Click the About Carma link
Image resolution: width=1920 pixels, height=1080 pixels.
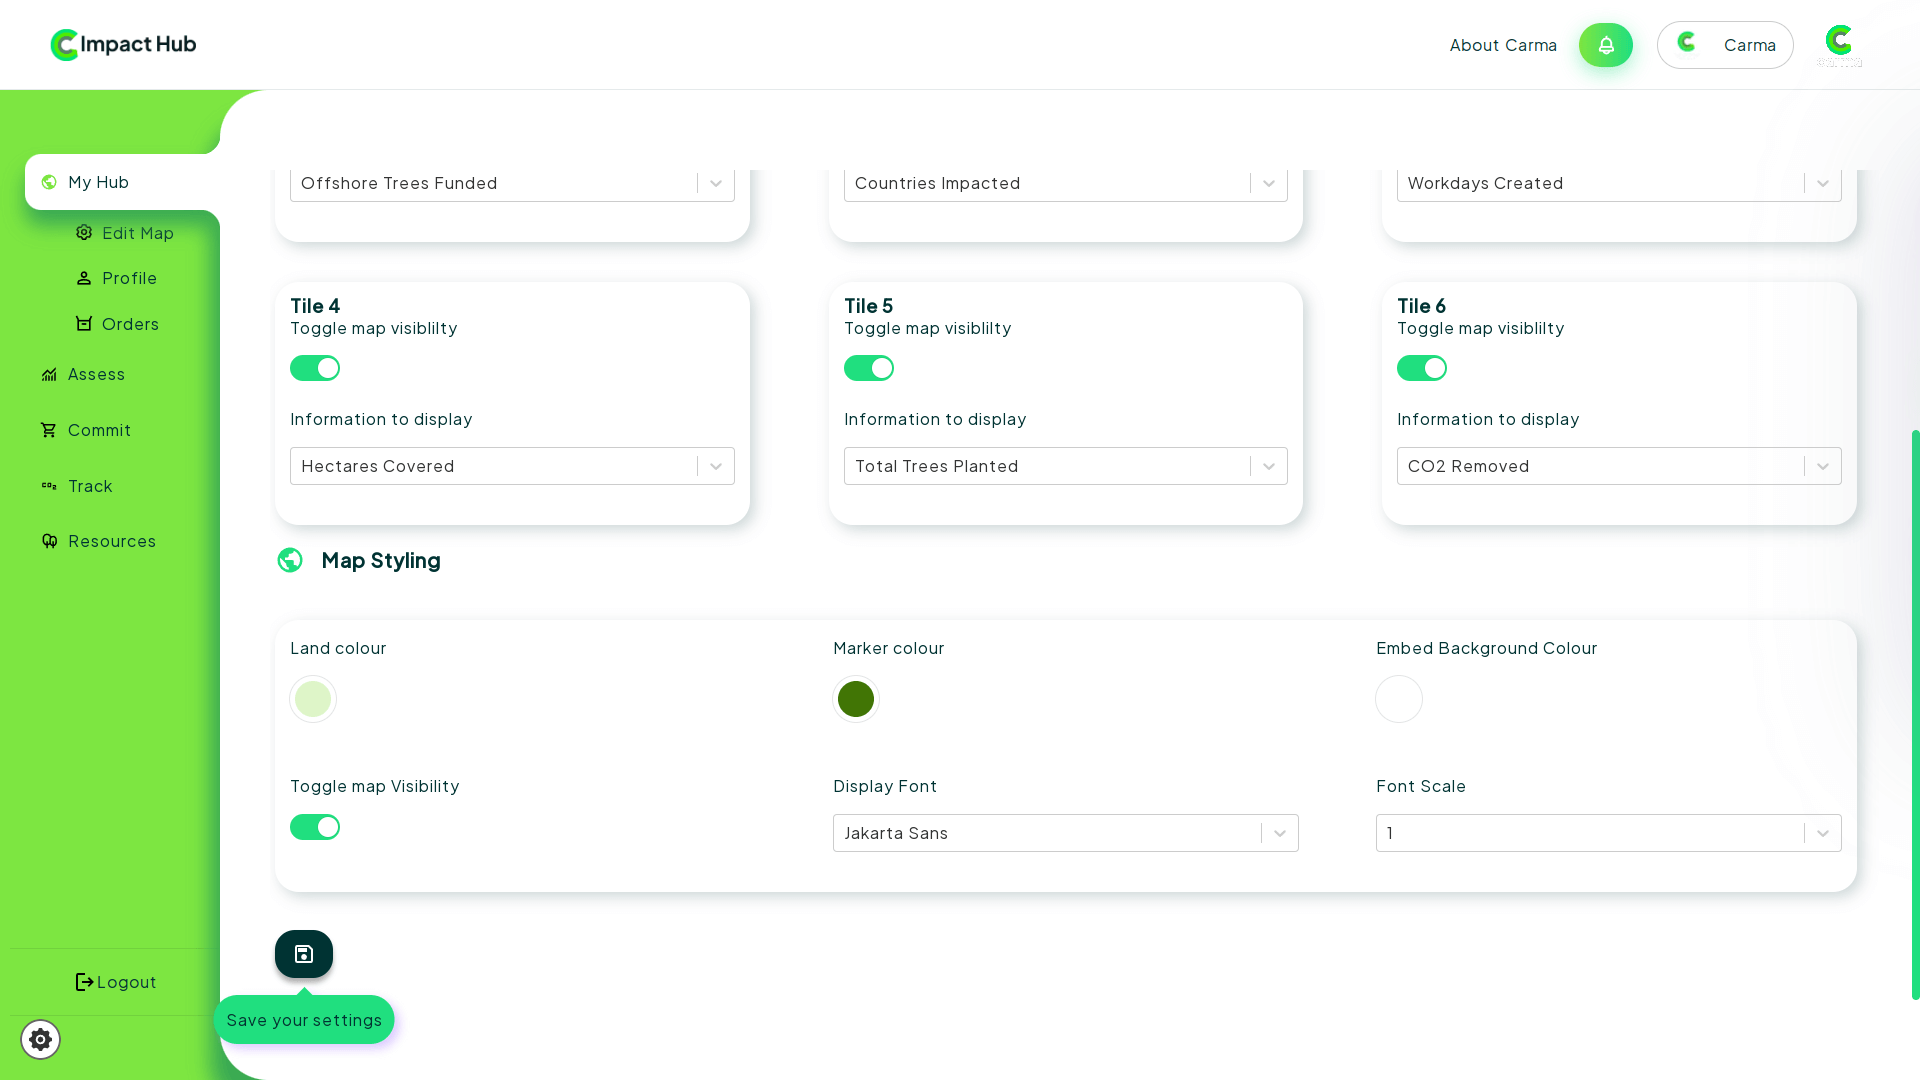1502,45
